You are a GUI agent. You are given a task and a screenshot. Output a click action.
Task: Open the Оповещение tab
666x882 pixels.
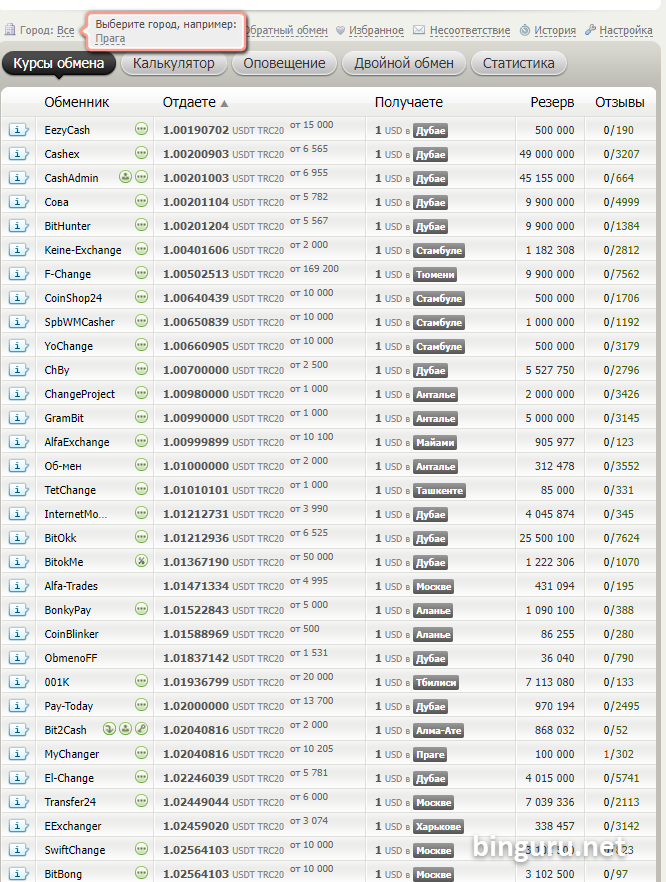pos(284,63)
